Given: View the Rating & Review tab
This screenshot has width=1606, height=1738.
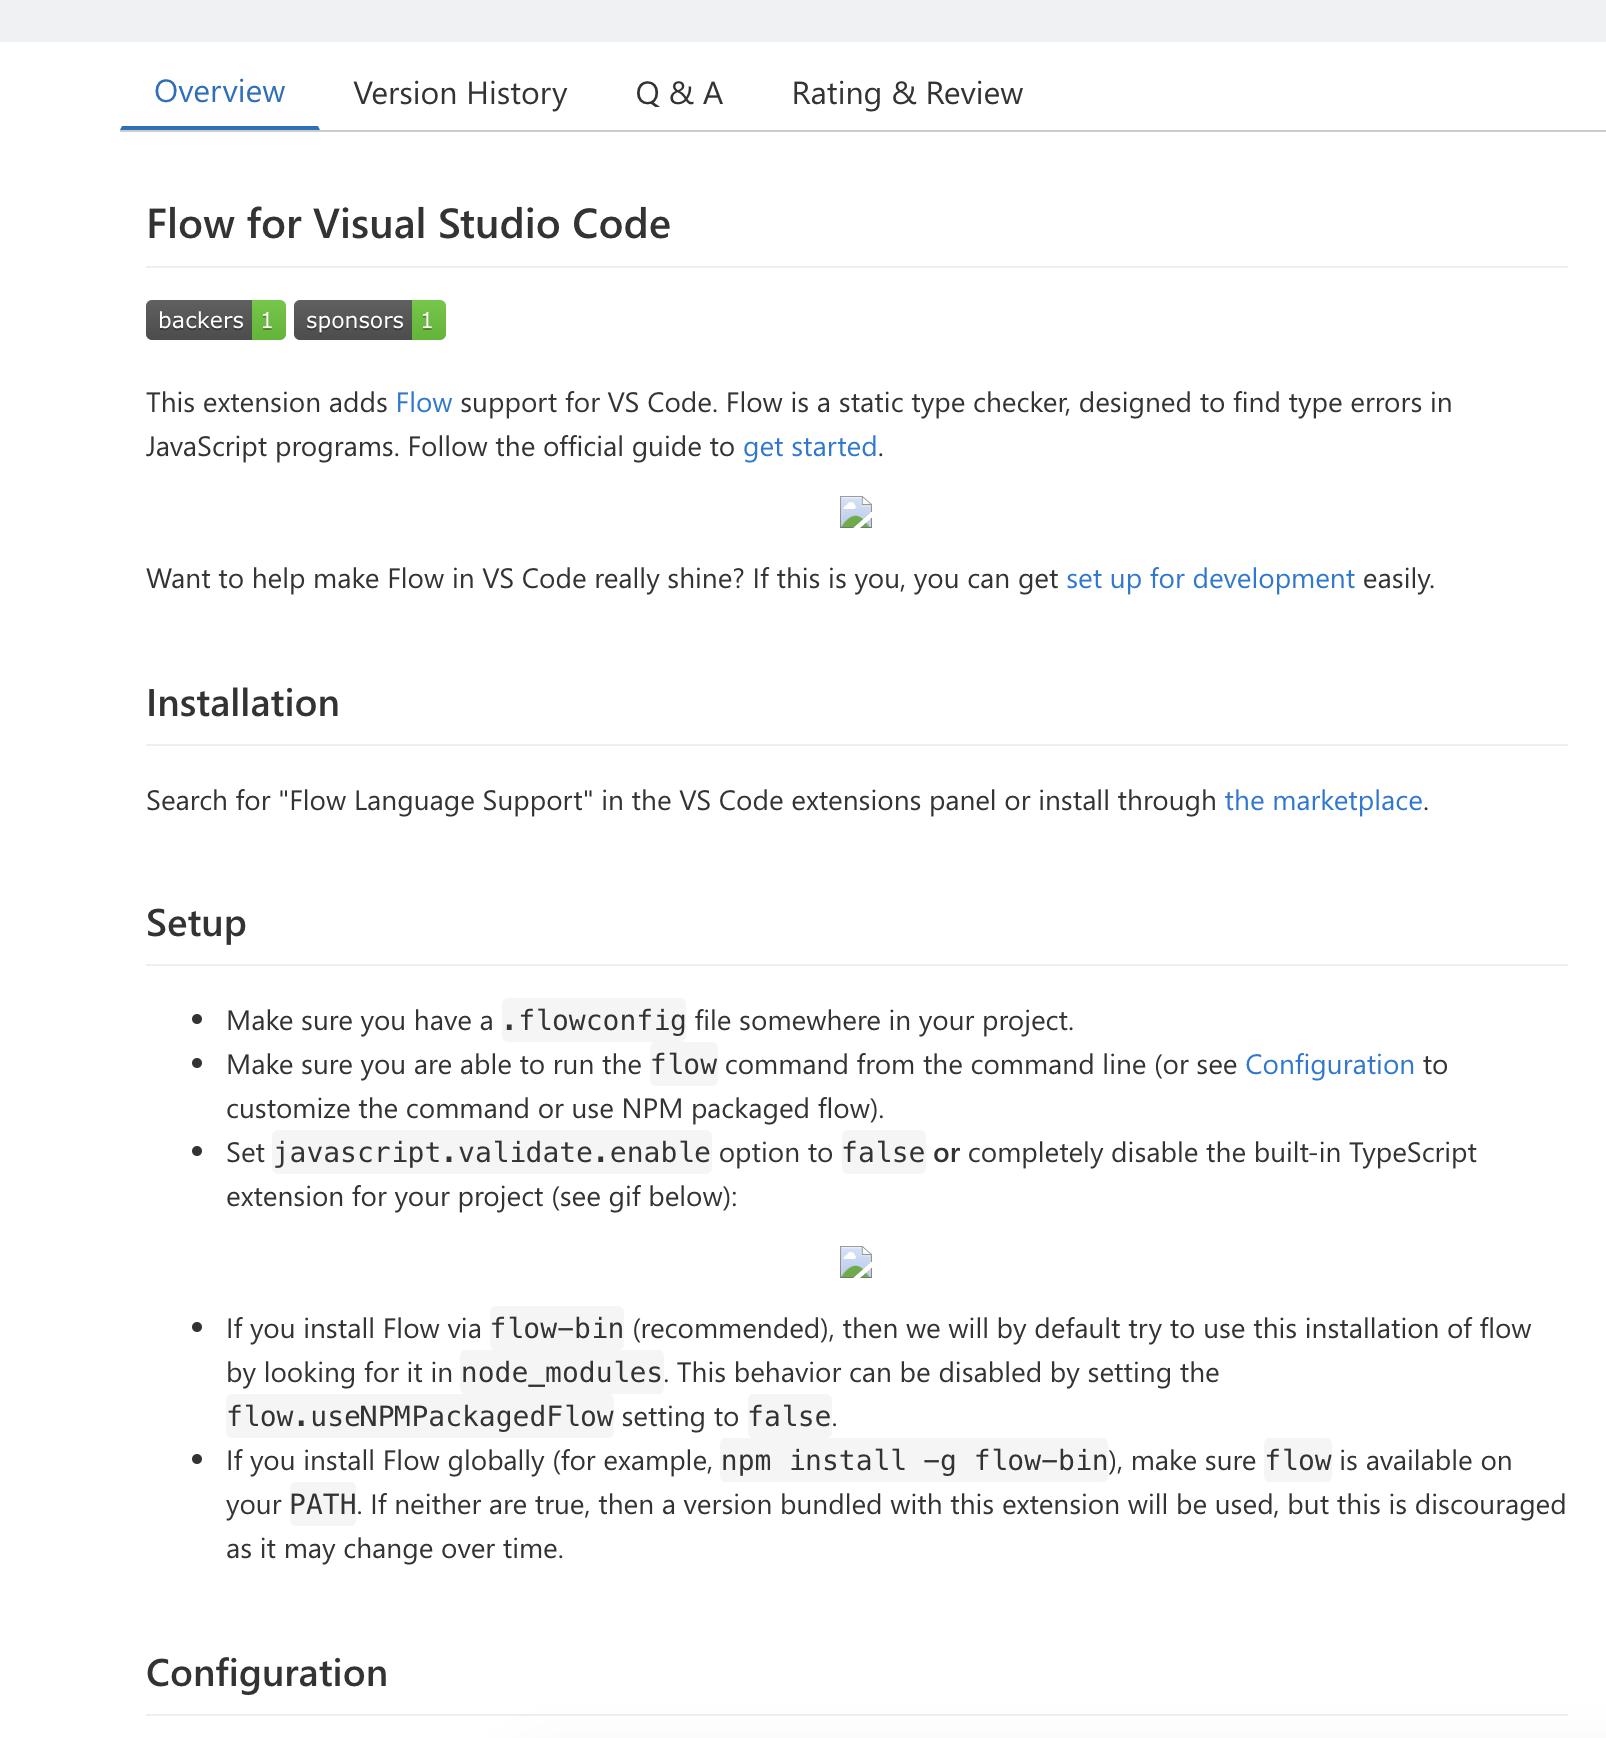Looking at the screenshot, I should click(x=906, y=93).
